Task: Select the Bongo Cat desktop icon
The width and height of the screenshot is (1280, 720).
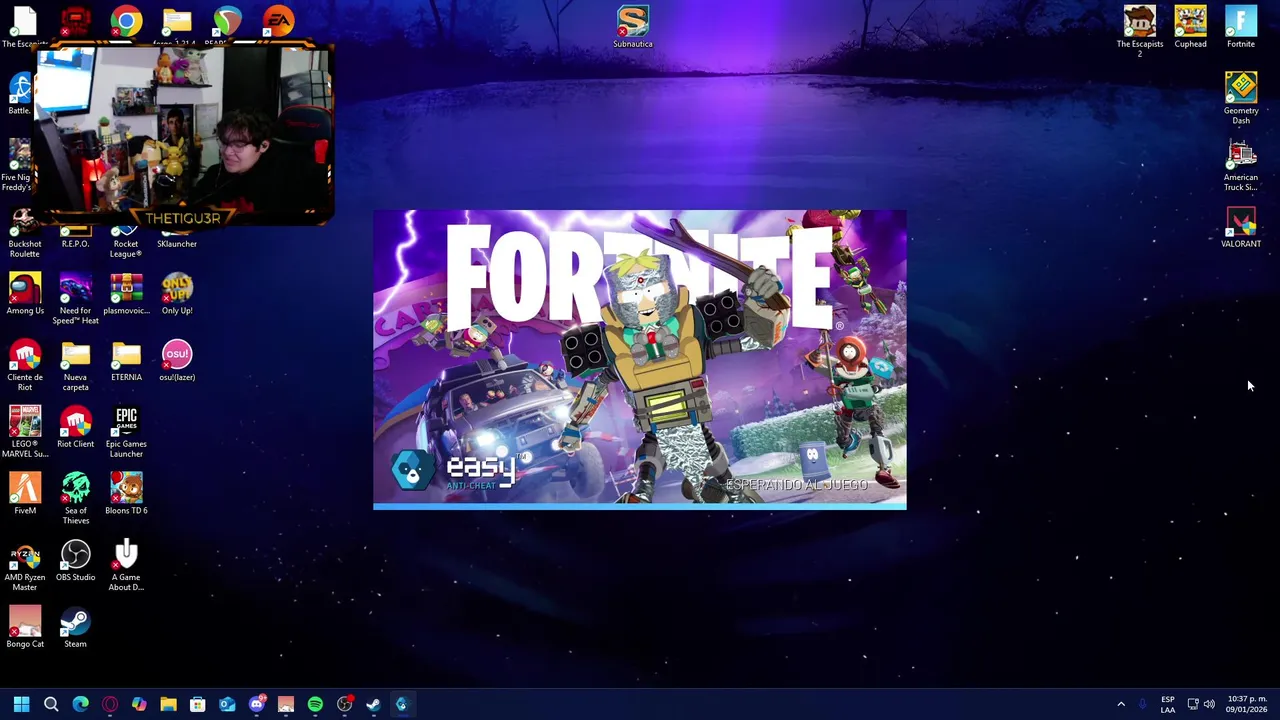Action: tap(25, 628)
